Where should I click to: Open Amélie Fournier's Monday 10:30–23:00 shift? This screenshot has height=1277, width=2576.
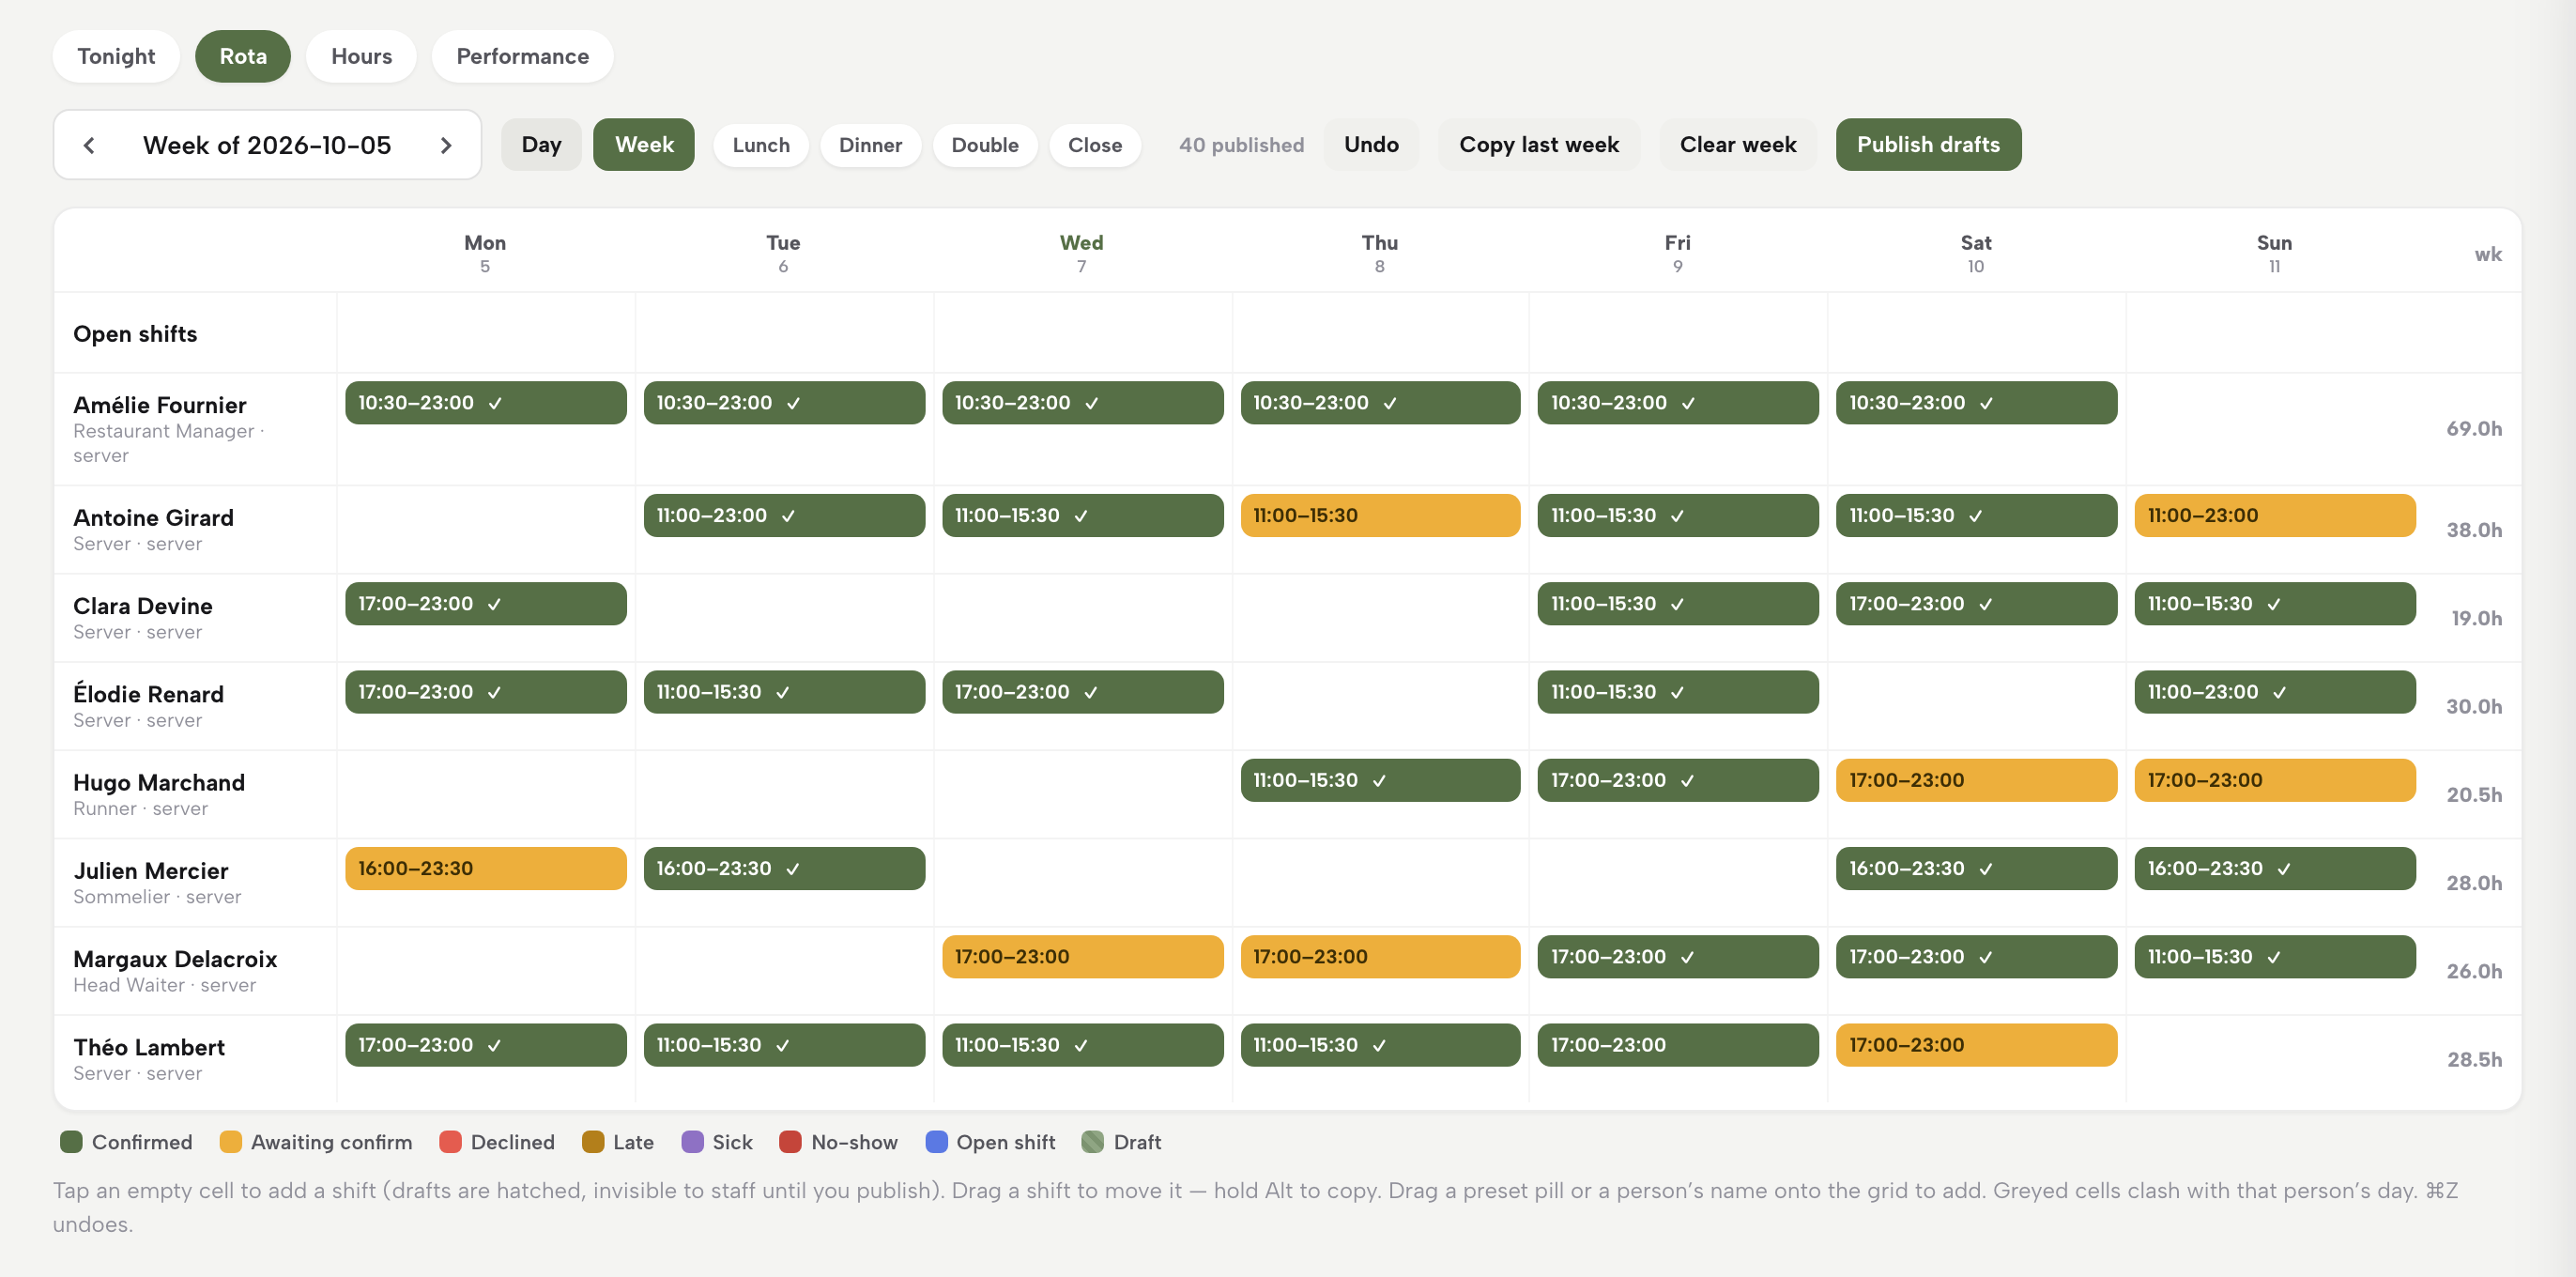[x=486, y=403]
